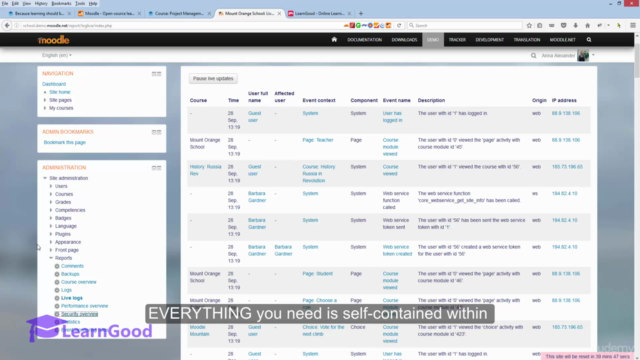Click the URL address bar
Screen dimensions: 640x360
[x=180, y=25]
